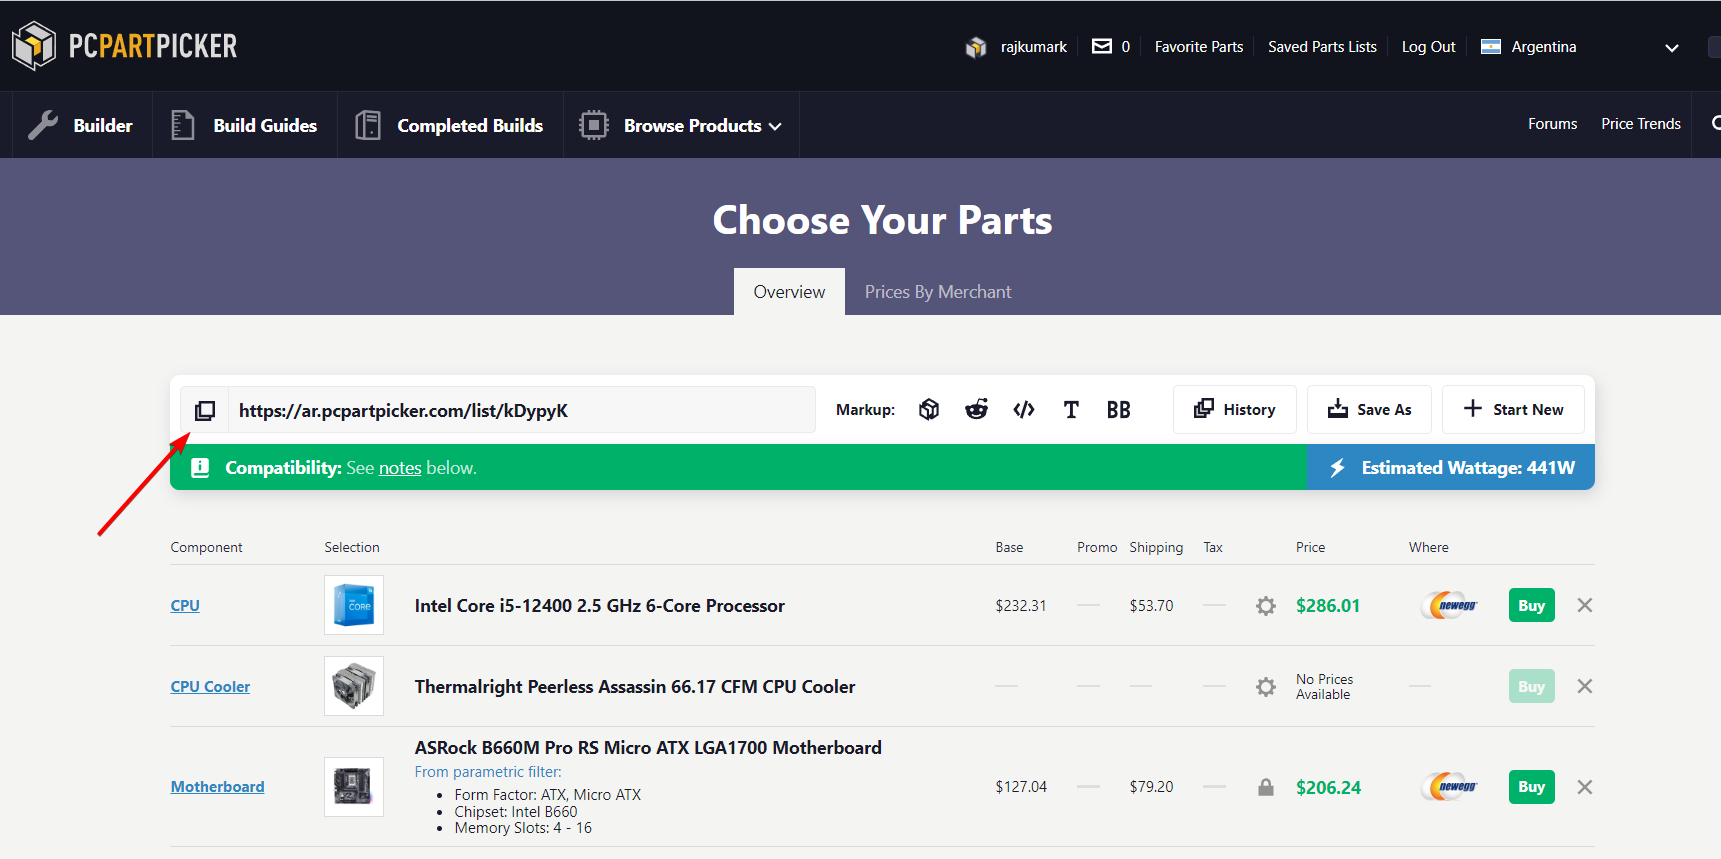Open the Builder wrench menu item
1721x859 pixels.
point(82,125)
